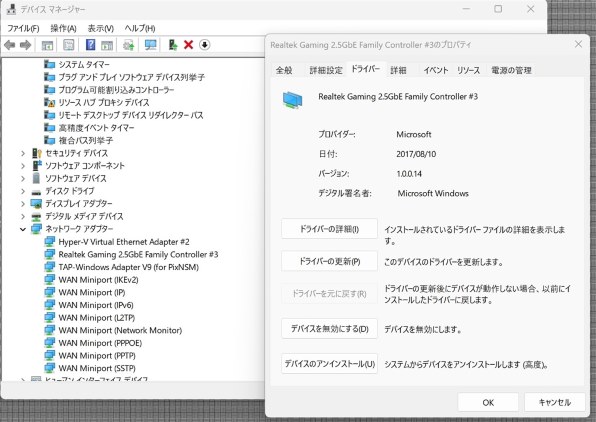
Task: Switch to the 電源の管理 tab
Action: (x=511, y=70)
